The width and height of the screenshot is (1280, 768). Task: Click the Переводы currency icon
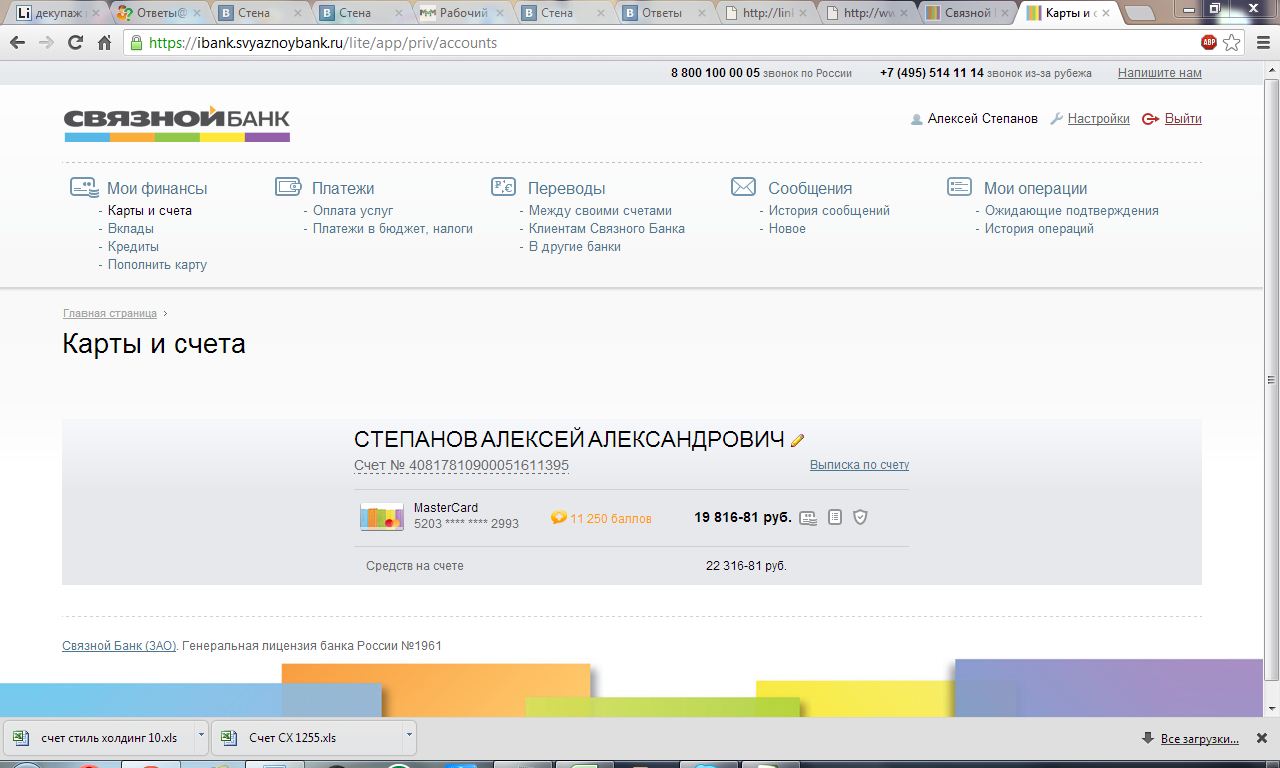[503, 187]
